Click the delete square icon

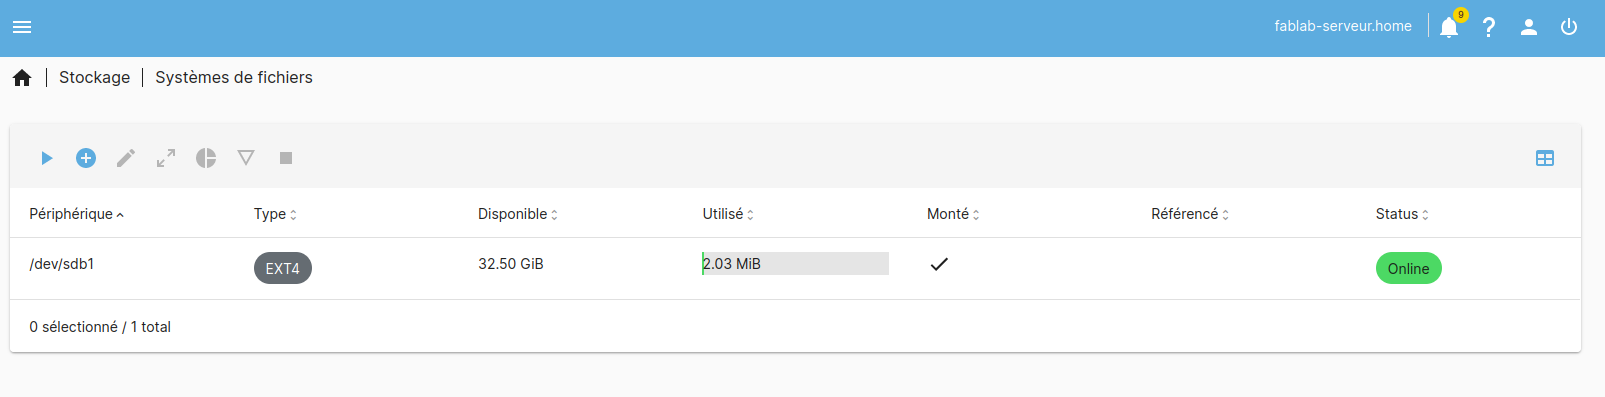[286, 158]
